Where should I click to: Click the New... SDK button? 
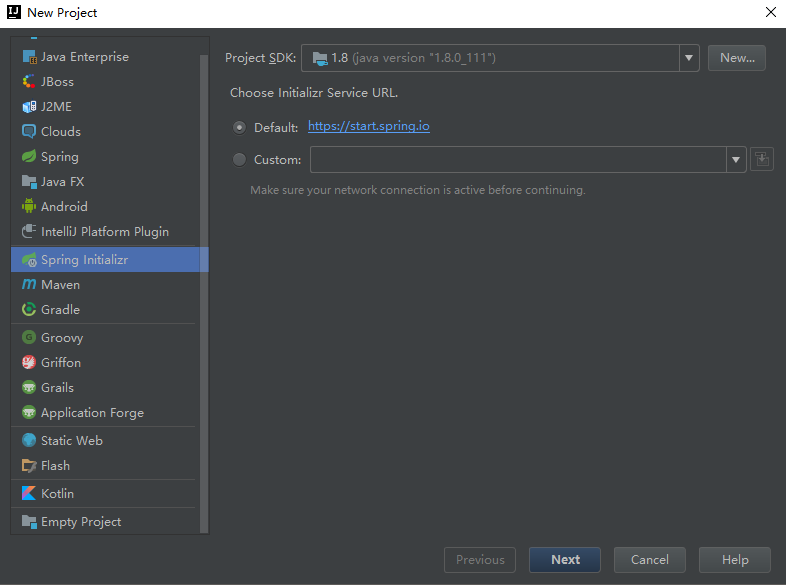pyautogui.click(x=737, y=58)
